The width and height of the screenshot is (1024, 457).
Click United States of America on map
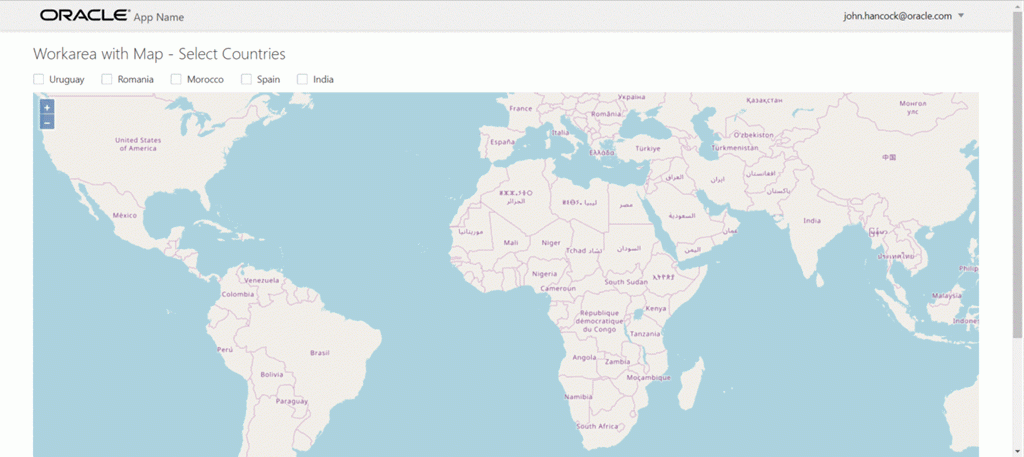pyautogui.click(x=138, y=144)
